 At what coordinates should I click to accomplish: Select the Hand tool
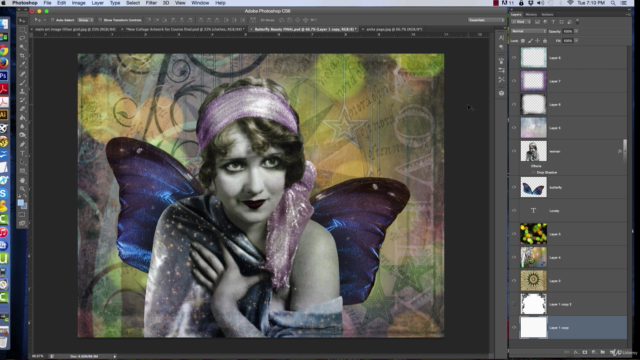click(x=22, y=180)
